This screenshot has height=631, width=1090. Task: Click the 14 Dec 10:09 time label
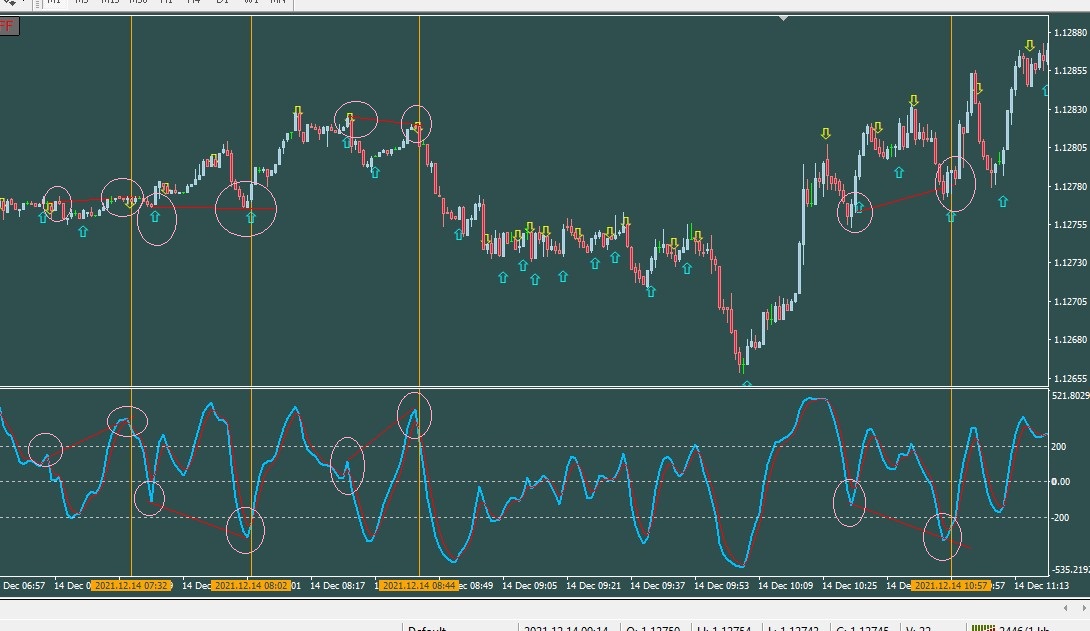786,586
